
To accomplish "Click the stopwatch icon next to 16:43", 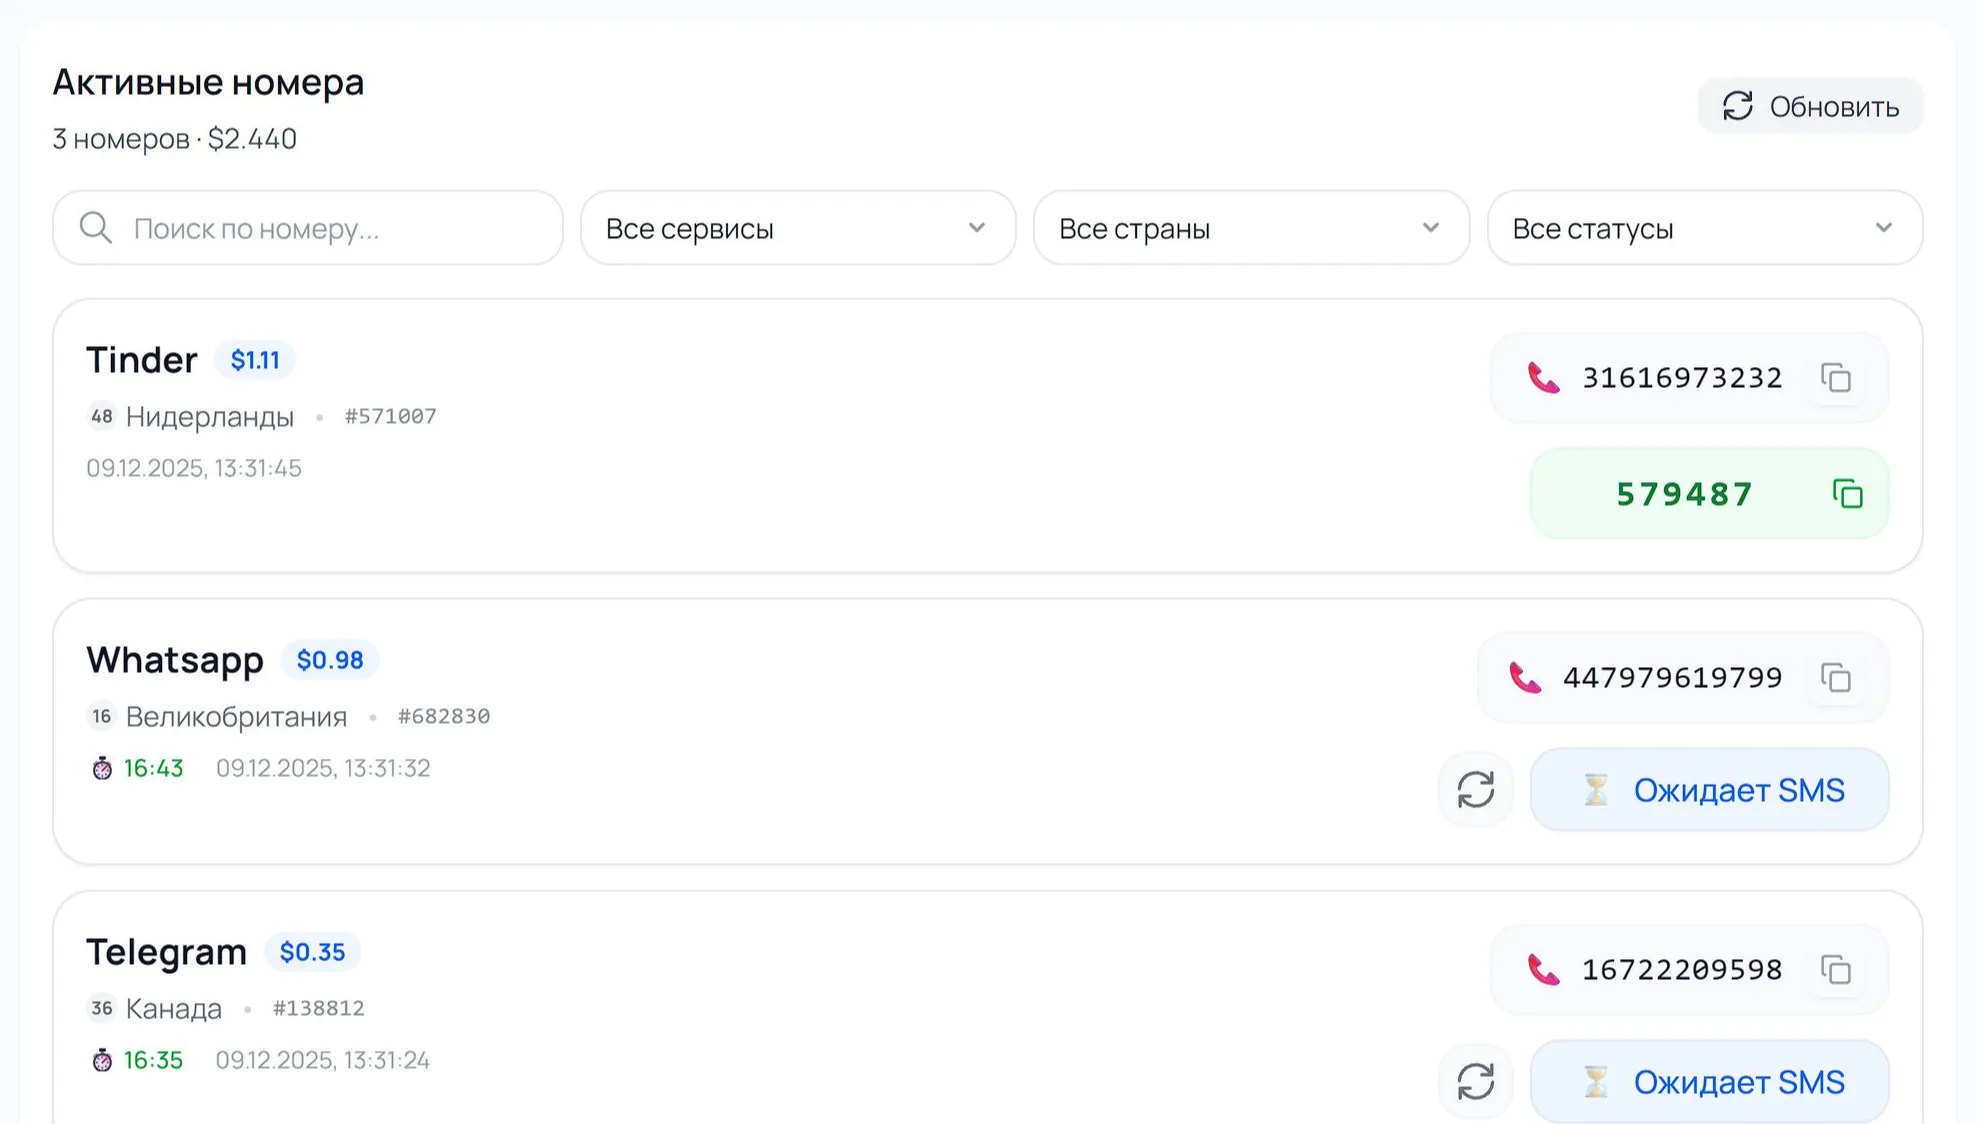I will pyautogui.click(x=102, y=768).
